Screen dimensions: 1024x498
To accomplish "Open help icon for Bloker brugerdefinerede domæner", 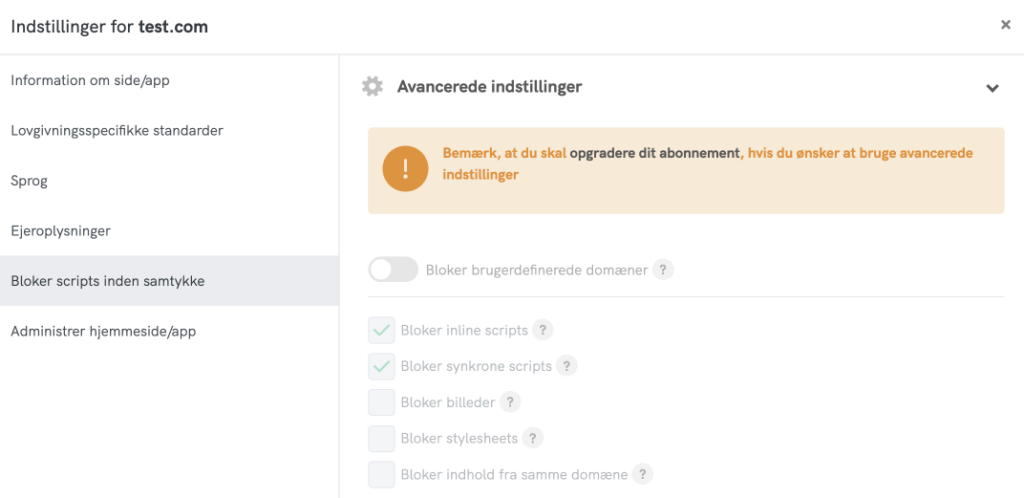I will click(663, 270).
